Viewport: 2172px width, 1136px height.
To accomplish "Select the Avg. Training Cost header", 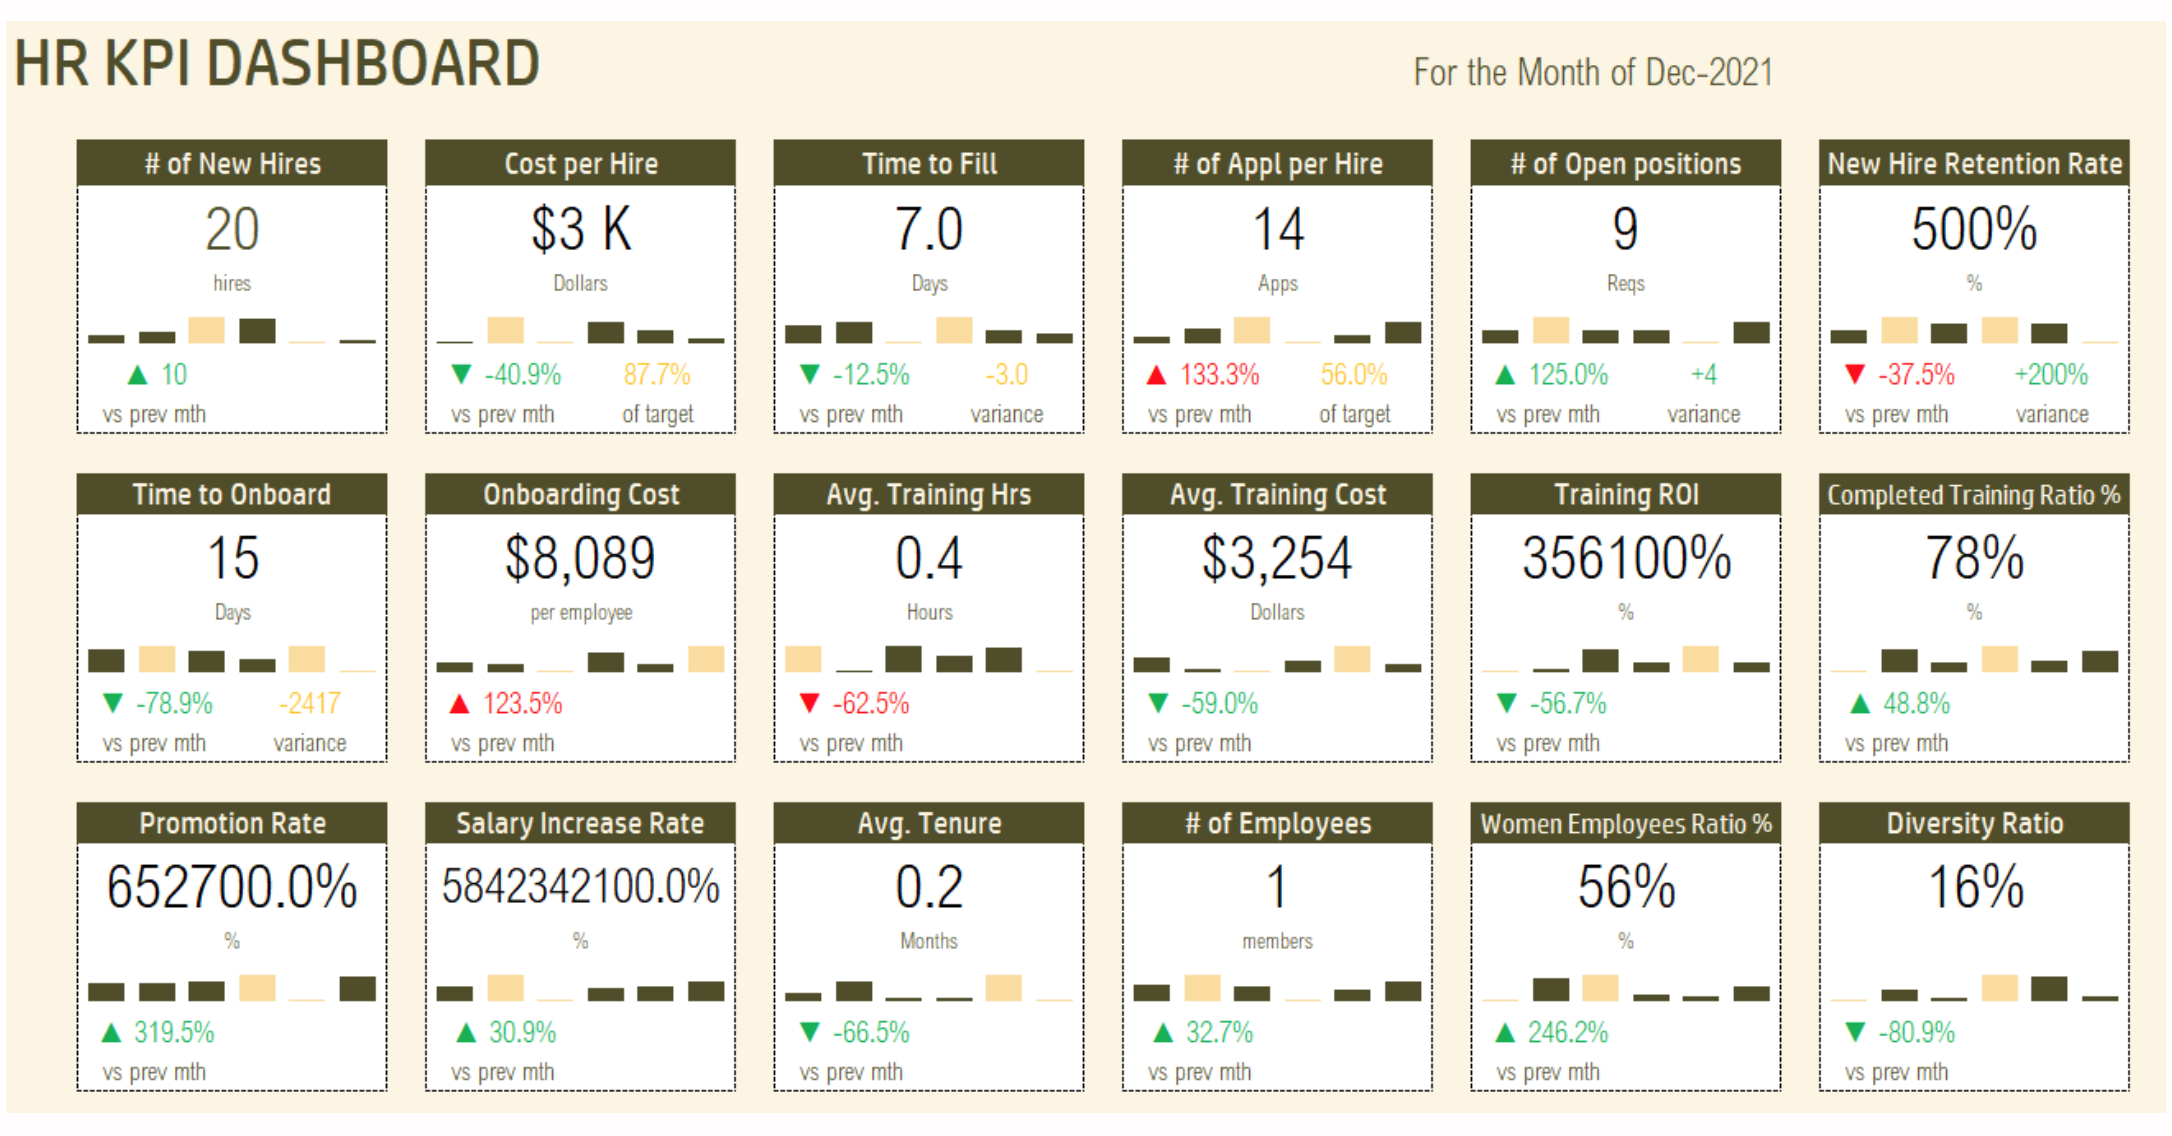I will pyautogui.click(x=1277, y=494).
